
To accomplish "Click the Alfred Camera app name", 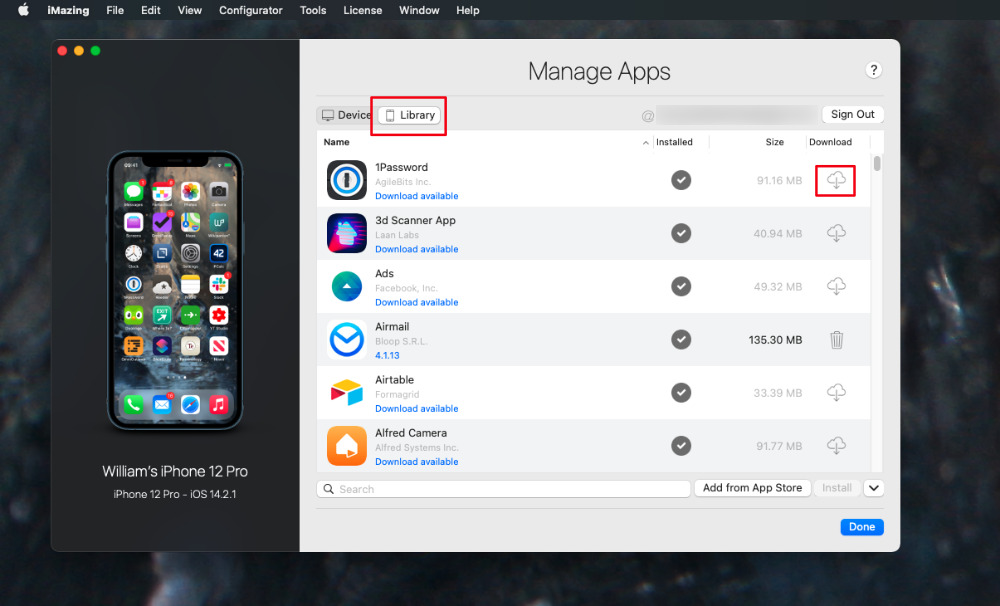I will click(411, 432).
